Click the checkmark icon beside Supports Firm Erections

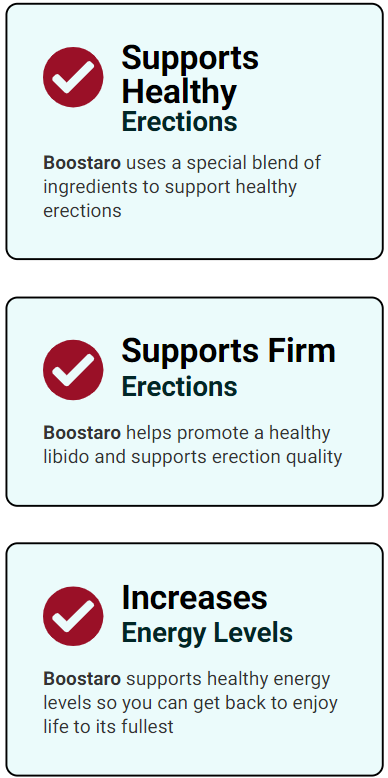(73, 370)
